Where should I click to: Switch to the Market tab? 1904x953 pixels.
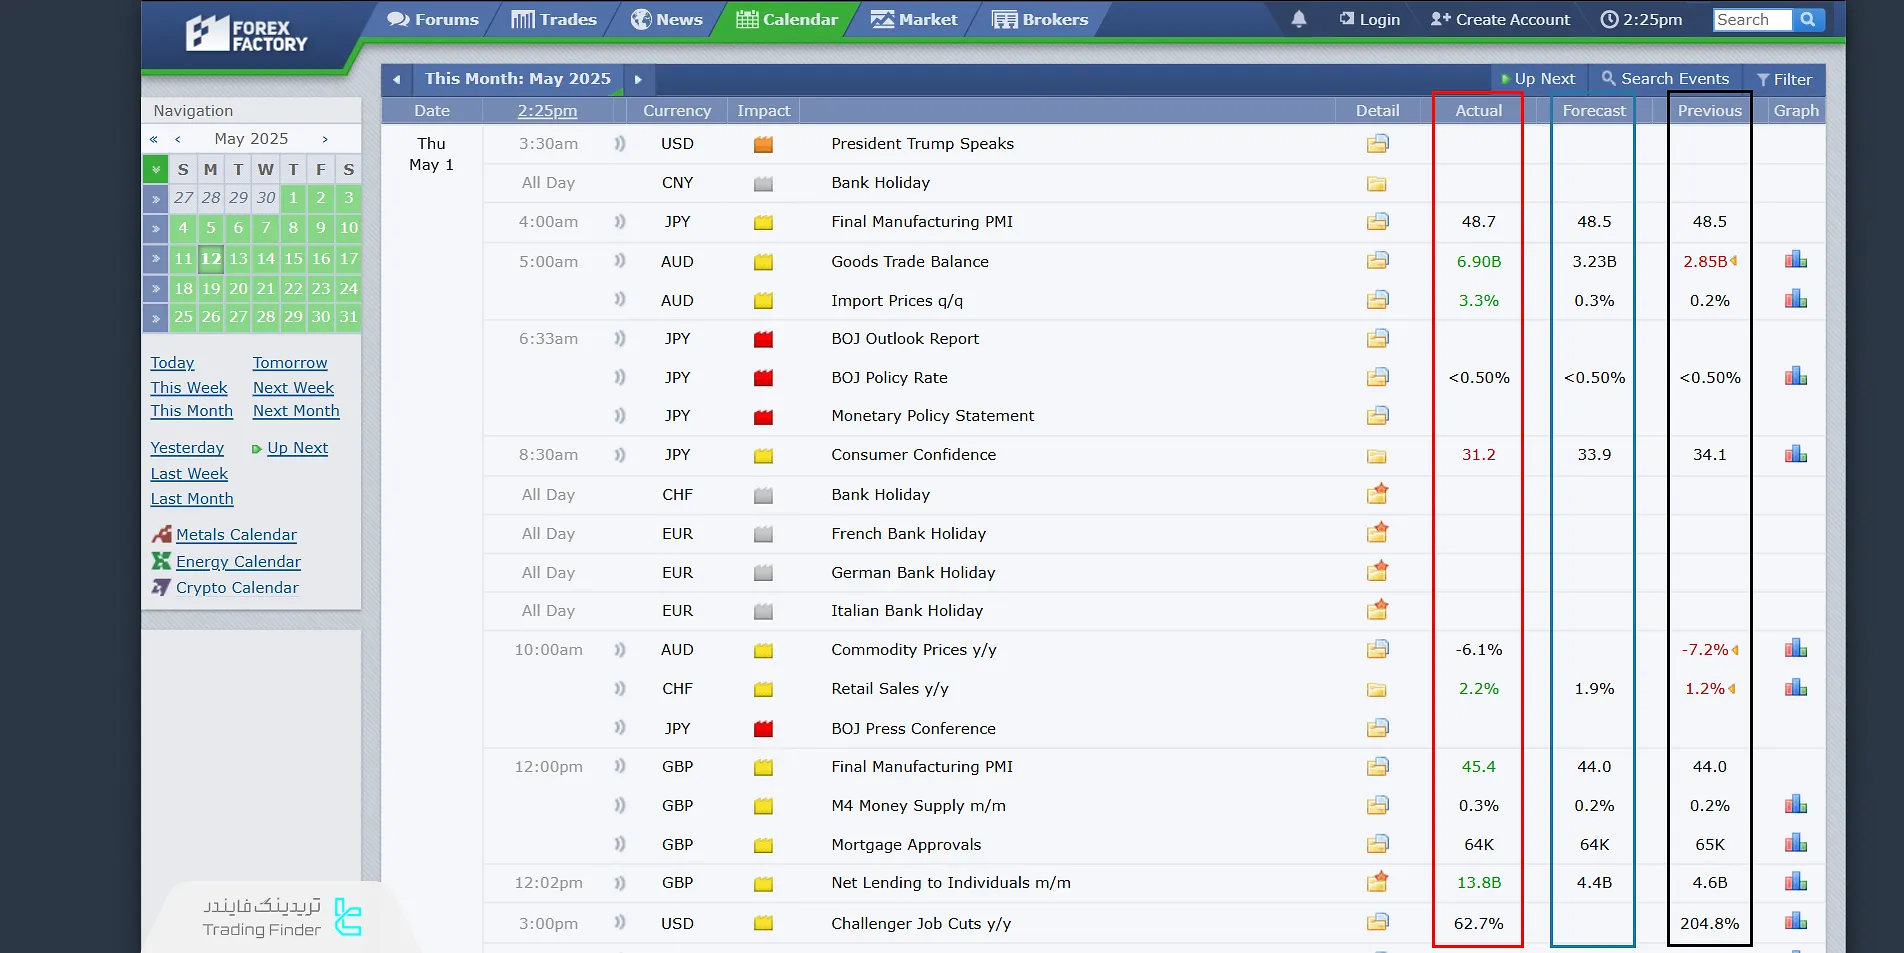pyautogui.click(x=913, y=19)
